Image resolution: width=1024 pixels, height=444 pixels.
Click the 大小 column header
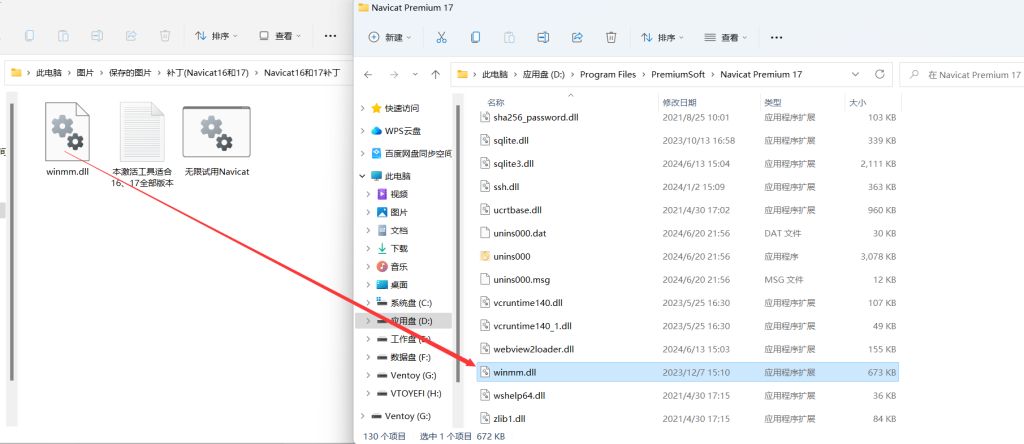pos(858,102)
